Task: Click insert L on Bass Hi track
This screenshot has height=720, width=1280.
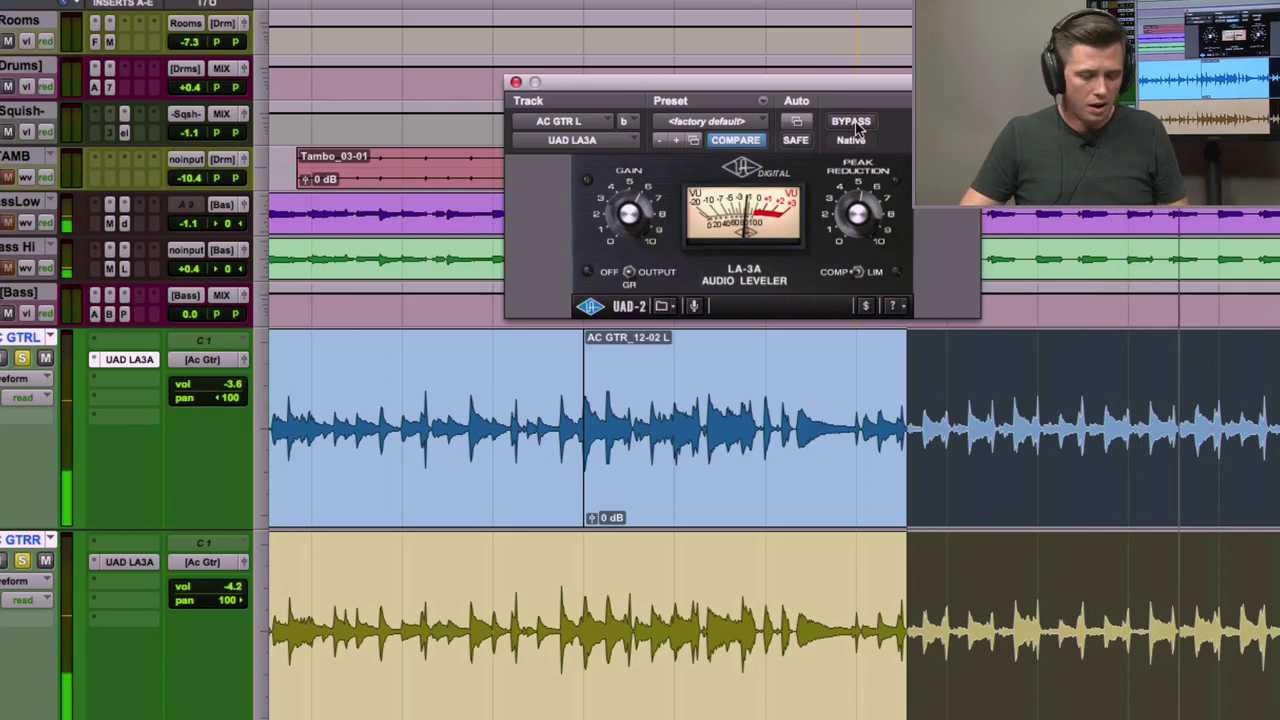Action: click(x=124, y=268)
